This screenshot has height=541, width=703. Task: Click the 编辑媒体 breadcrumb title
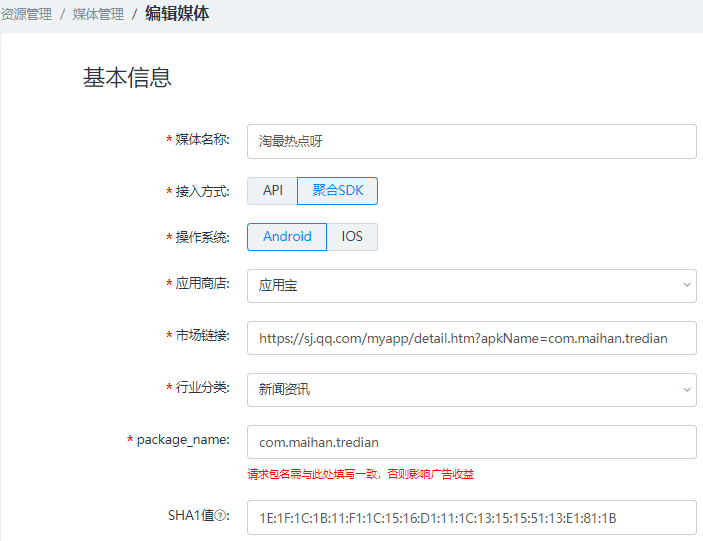pyautogui.click(x=177, y=14)
